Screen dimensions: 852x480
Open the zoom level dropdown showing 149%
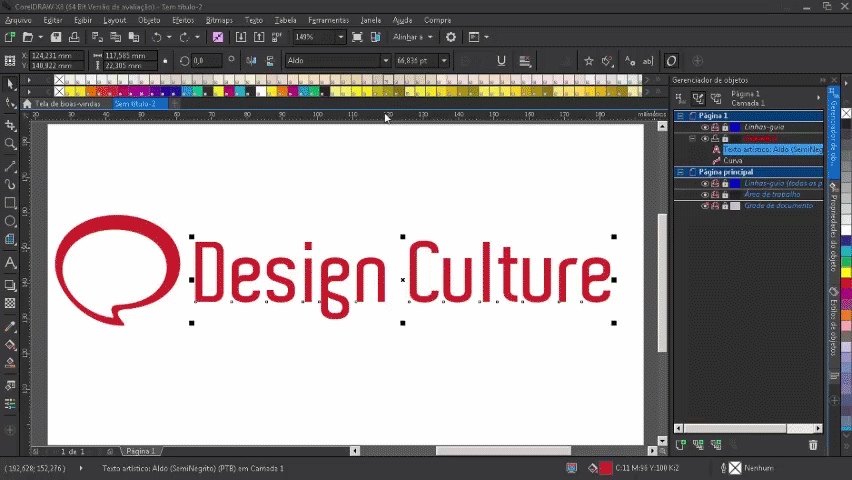[x=341, y=37]
